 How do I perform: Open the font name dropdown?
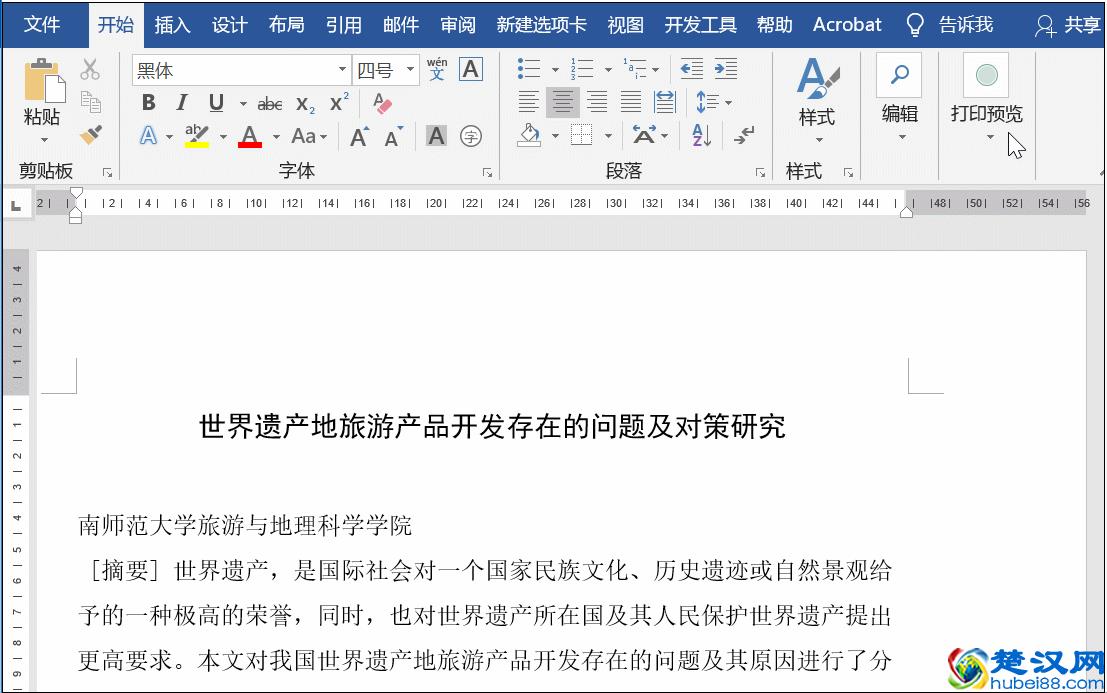pyautogui.click(x=341, y=68)
